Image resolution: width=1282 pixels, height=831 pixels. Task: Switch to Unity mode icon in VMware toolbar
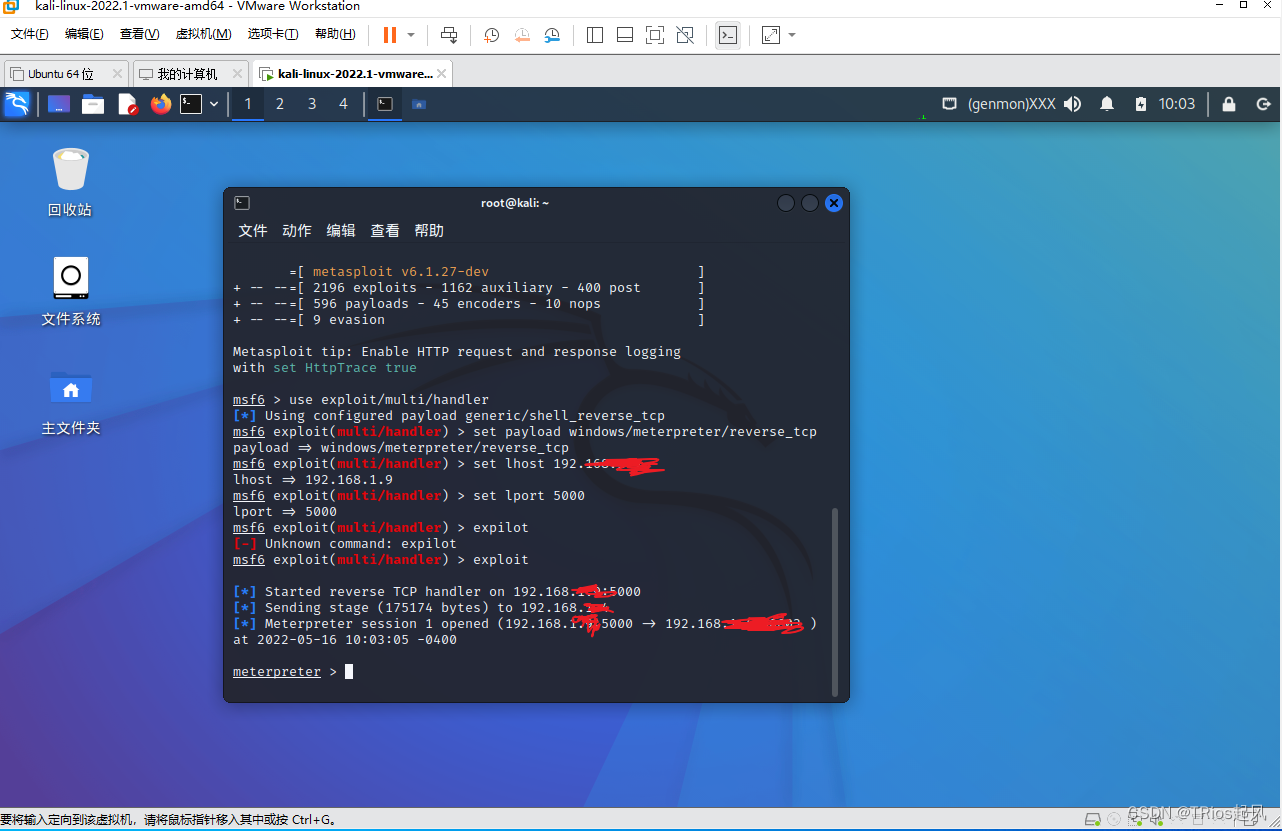point(685,35)
